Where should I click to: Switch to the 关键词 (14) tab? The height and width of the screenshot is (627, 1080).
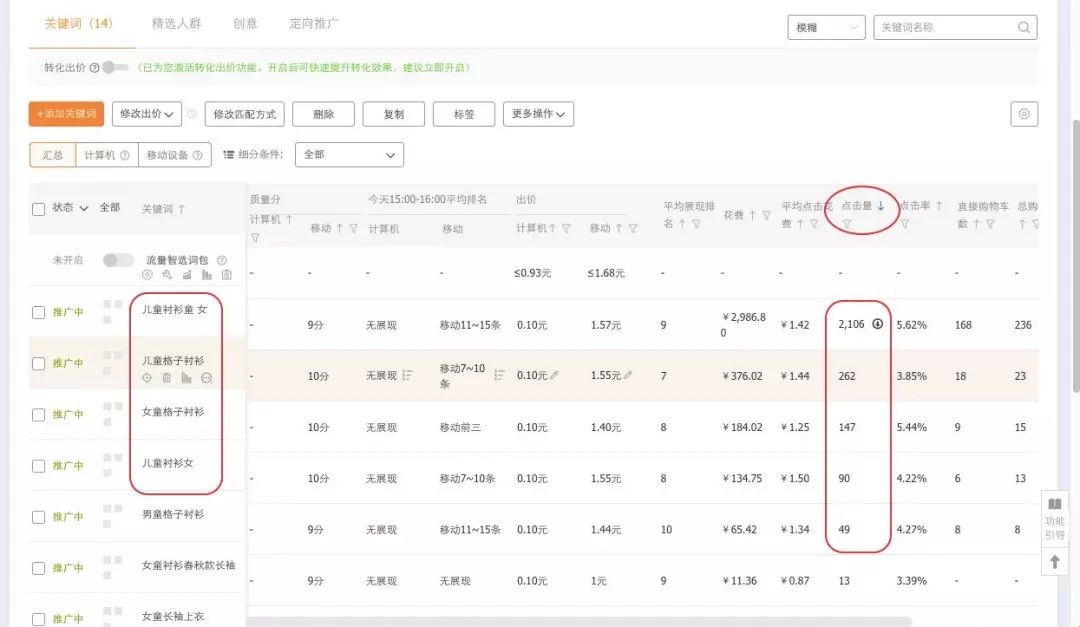[79, 24]
